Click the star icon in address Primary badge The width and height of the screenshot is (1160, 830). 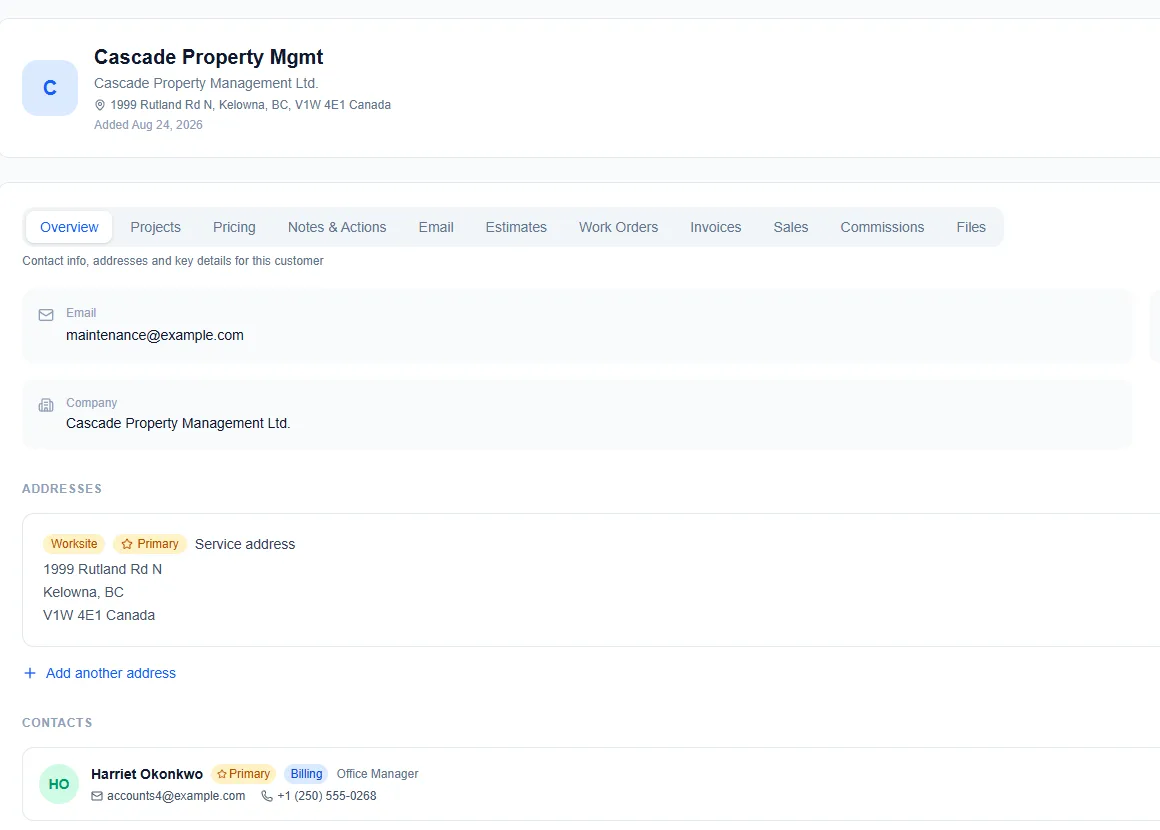pos(127,544)
